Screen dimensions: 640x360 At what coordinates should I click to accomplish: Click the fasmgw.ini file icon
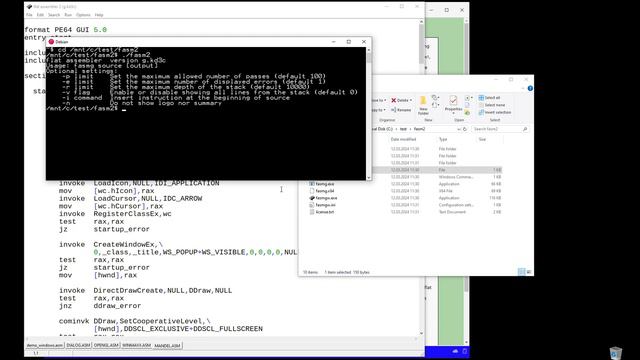coord(312,205)
